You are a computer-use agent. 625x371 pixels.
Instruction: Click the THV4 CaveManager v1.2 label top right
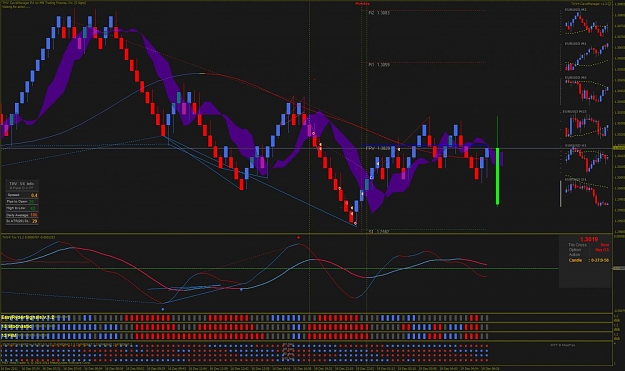(590, 4)
